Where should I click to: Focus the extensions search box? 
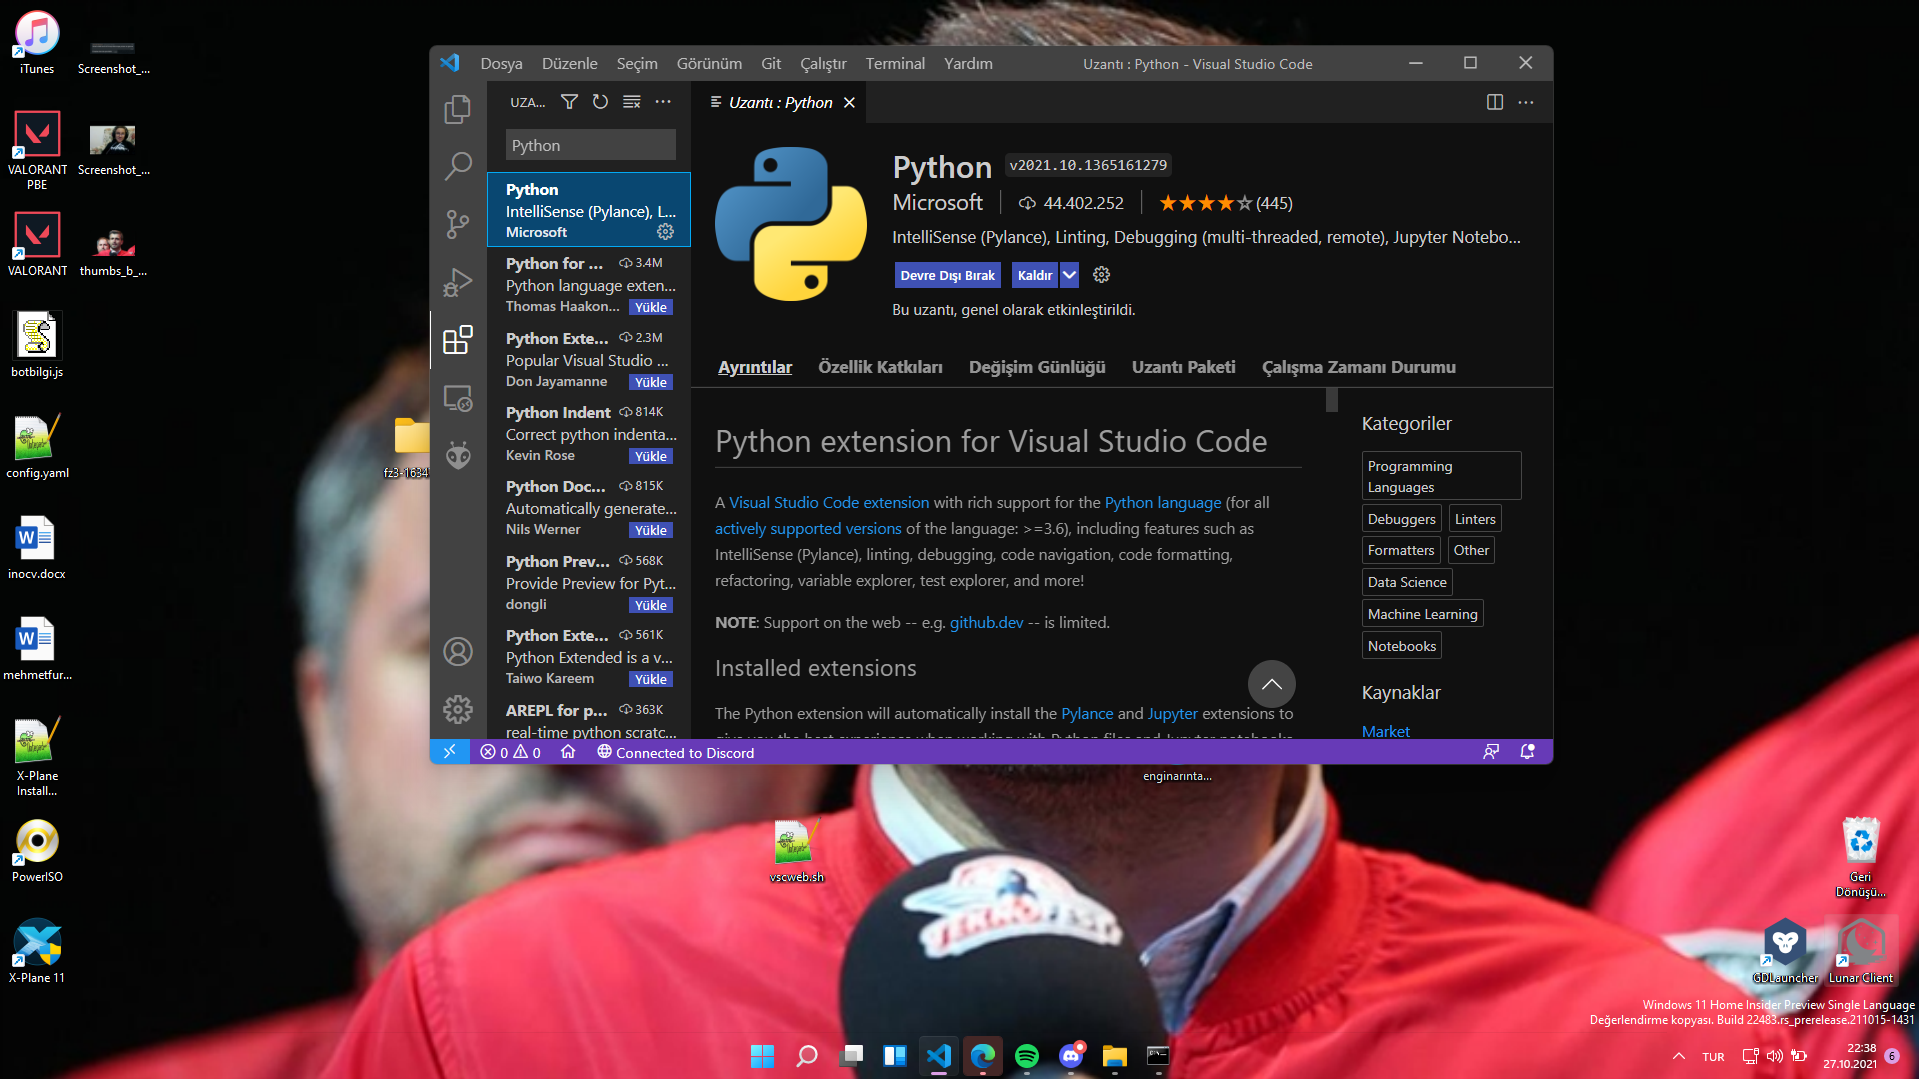pos(590,145)
